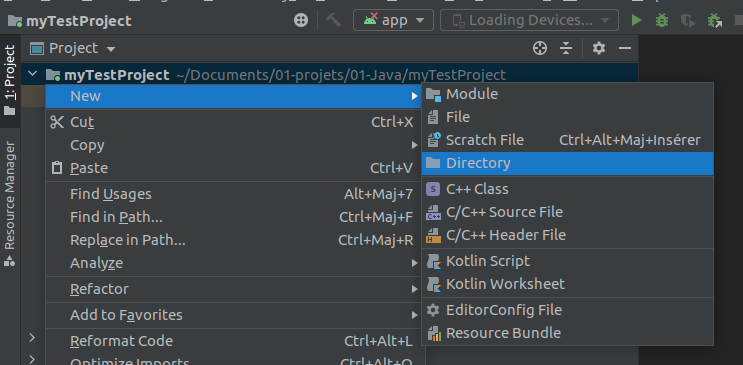This screenshot has height=365, width=743.
Task: Select the myTestProject root tree row
Action: point(330,75)
